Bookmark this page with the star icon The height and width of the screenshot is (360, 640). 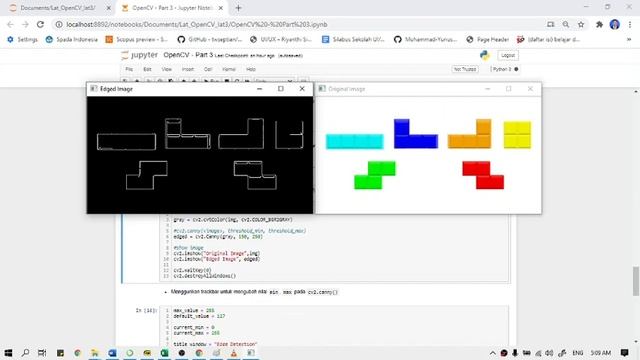[581, 24]
